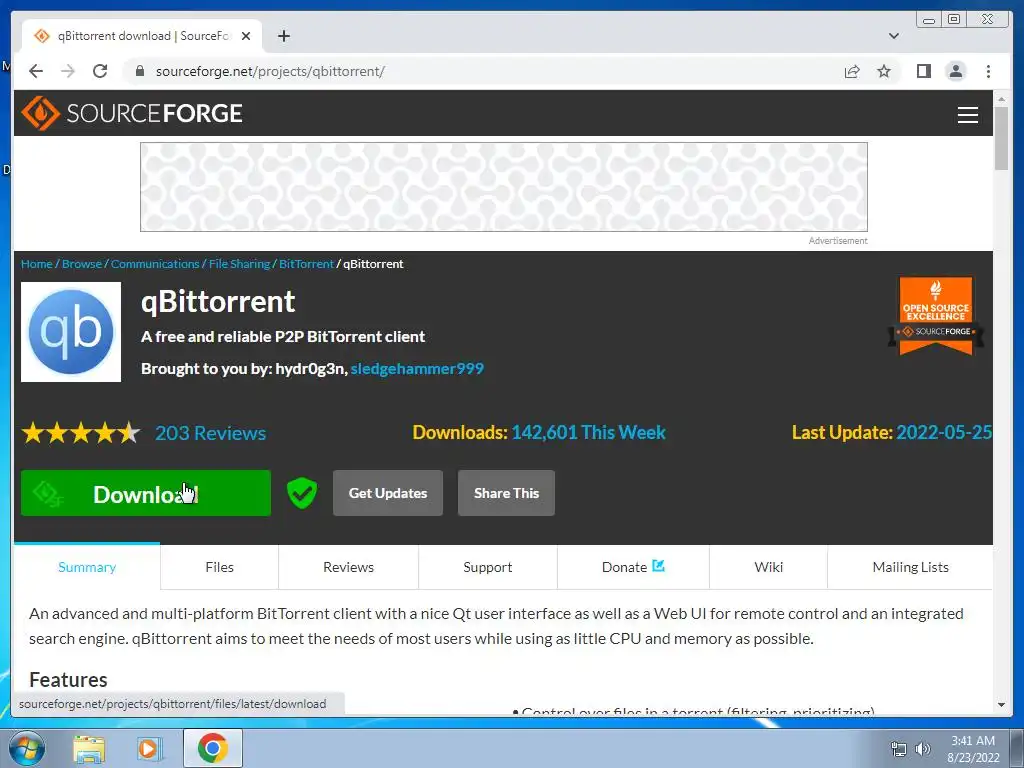The height and width of the screenshot is (768, 1024).
Task: Open the Wiki tab
Action: (769, 567)
